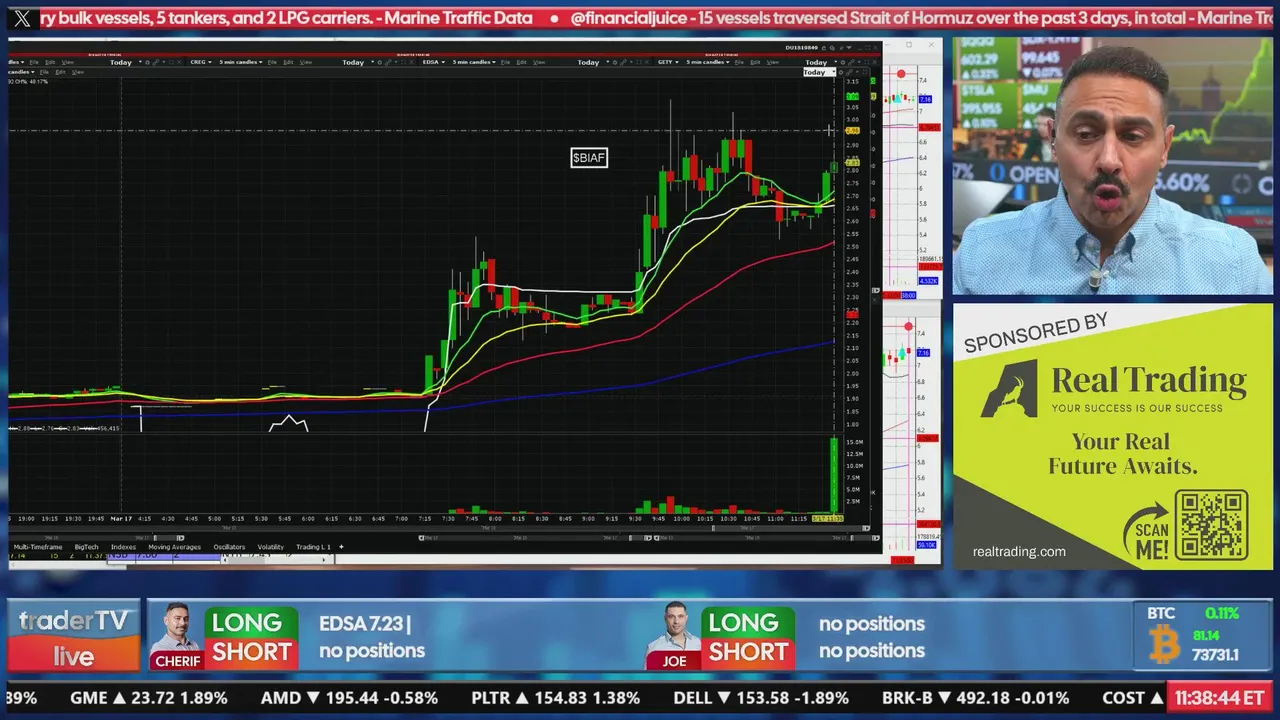Expand EDSA chart's 5 min candles dropdown

tap(474, 62)
